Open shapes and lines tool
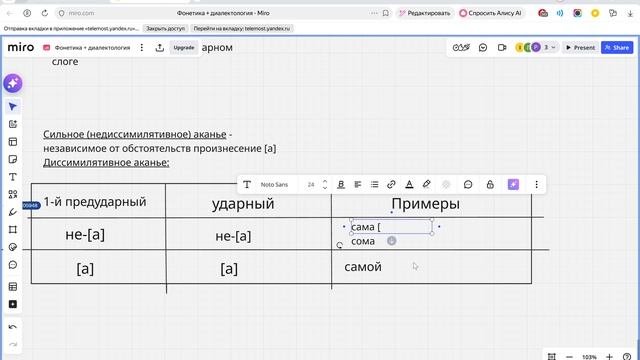This screenshot has height=360, width=640. (13, 194)
